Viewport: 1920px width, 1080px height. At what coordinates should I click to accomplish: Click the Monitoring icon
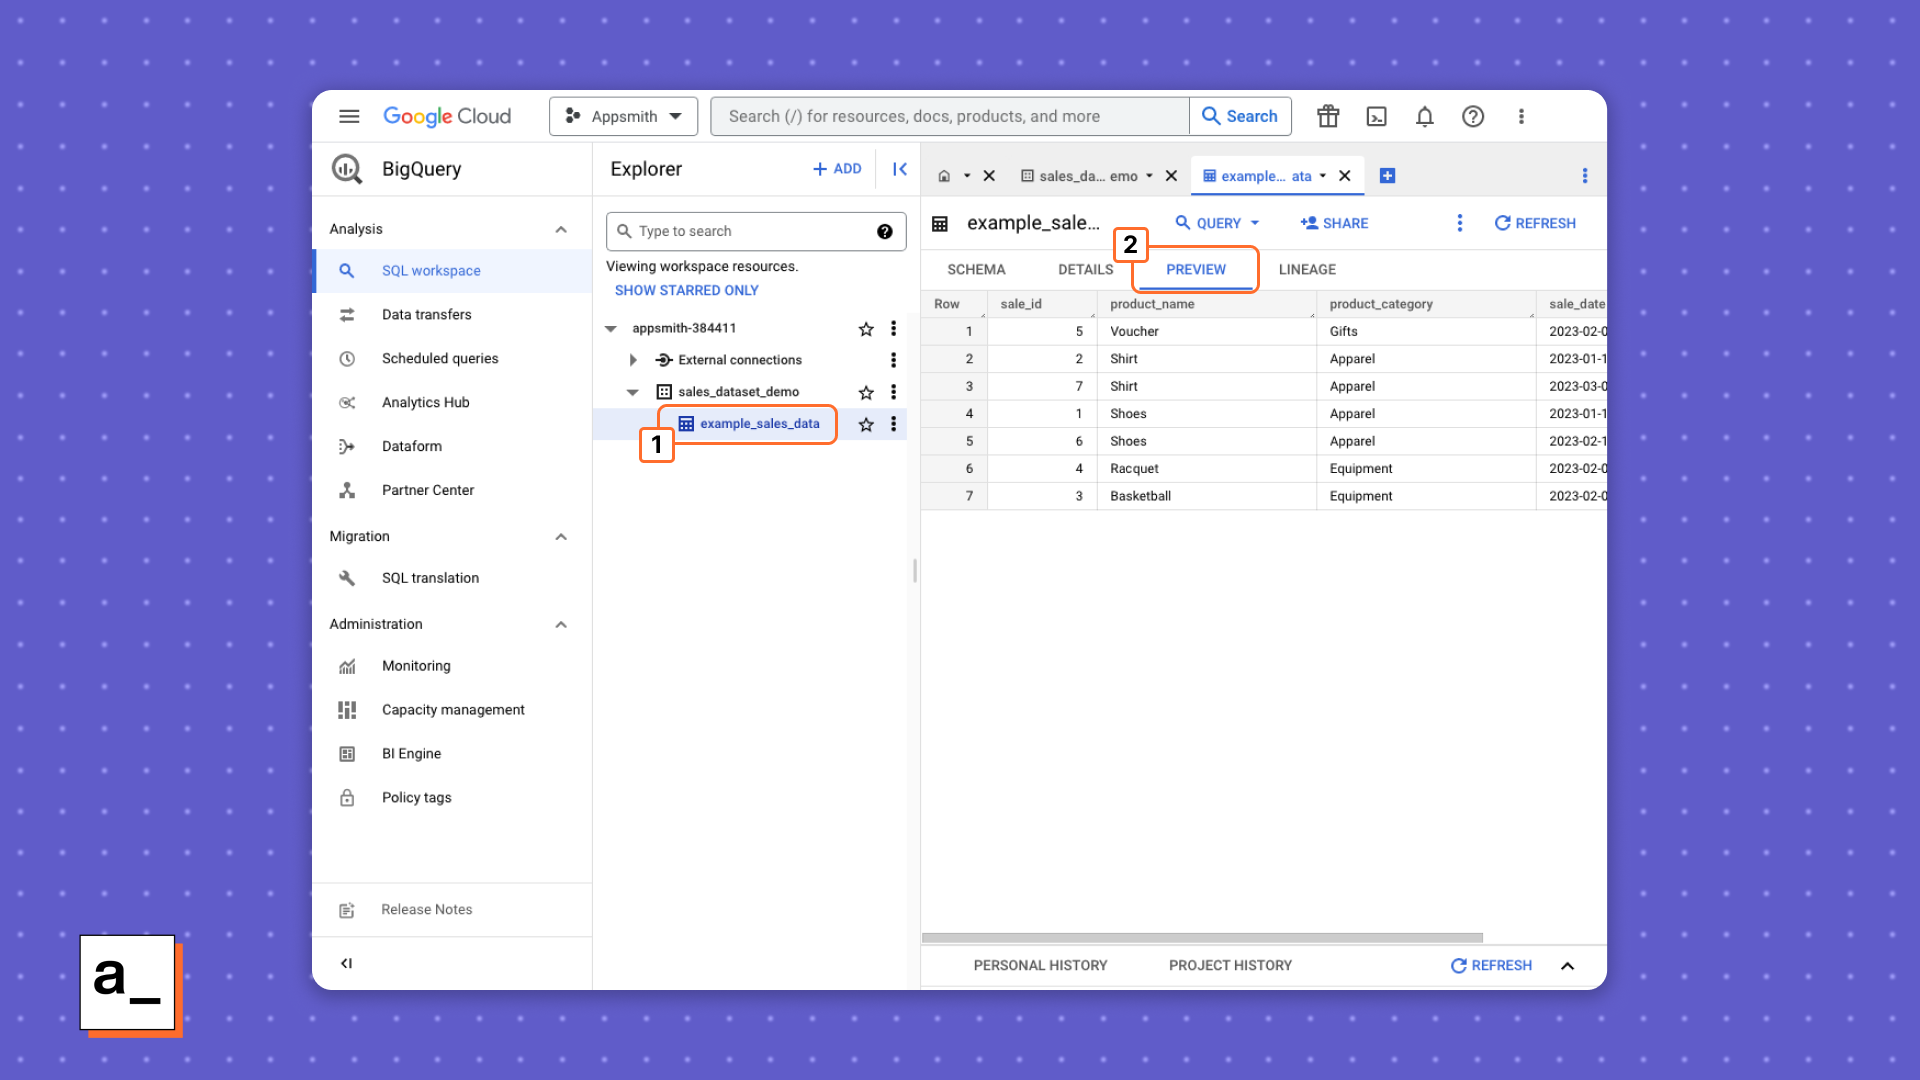coord(345,665)
